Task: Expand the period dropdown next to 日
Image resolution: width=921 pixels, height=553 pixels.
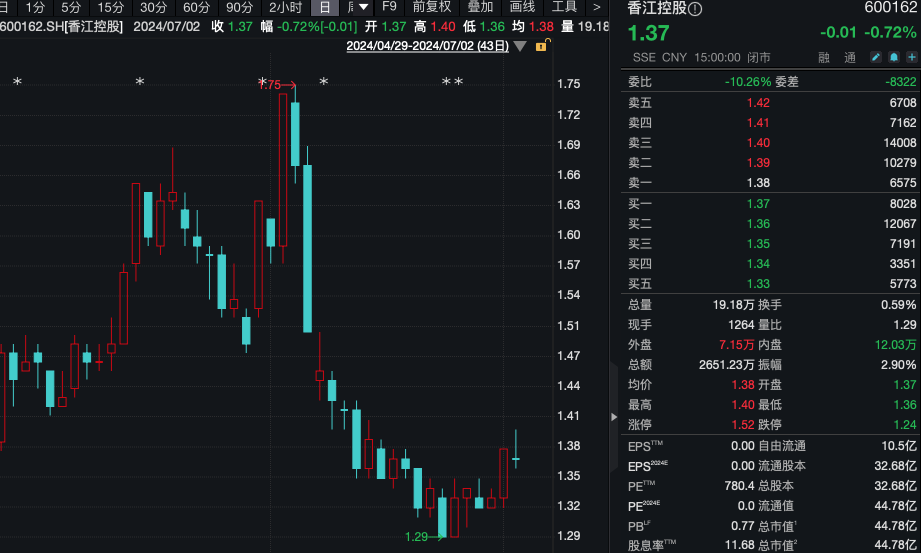Action: click(x=352, y=7)
